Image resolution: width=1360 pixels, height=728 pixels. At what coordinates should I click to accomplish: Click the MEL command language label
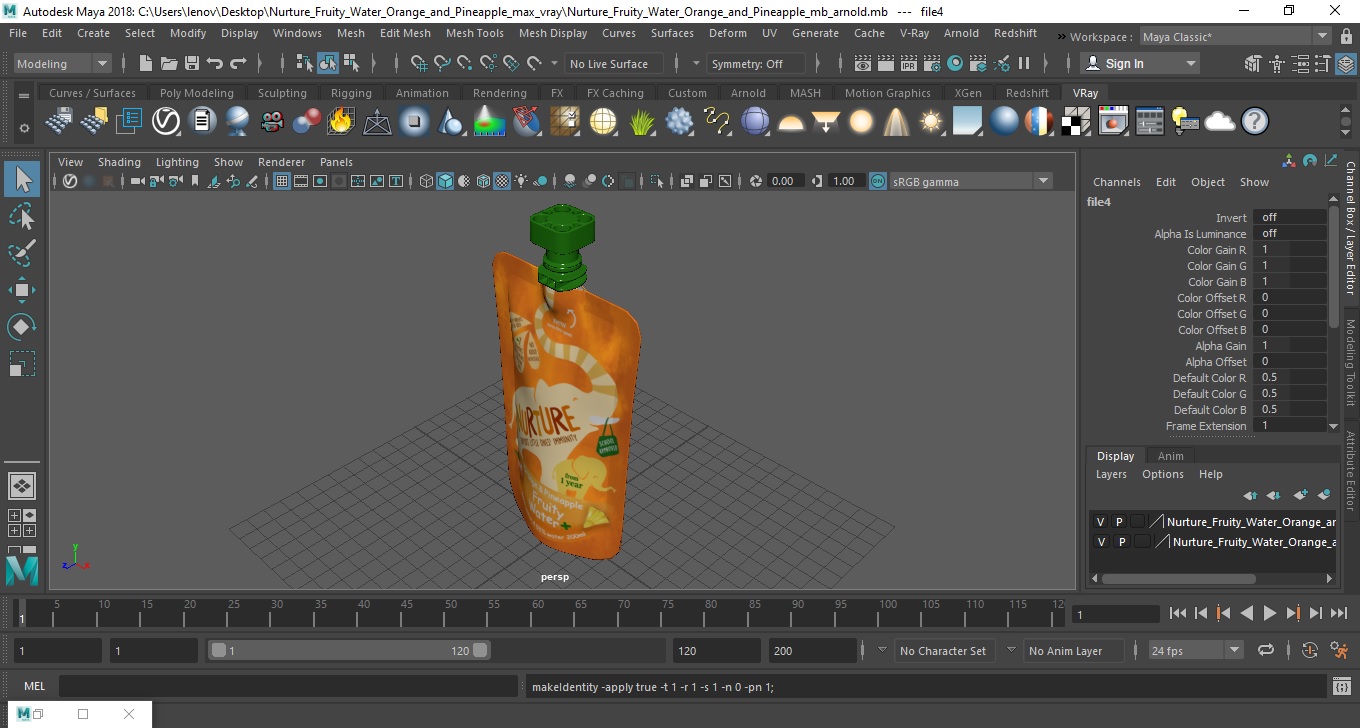pyautogui.click(x=34, y=686)
